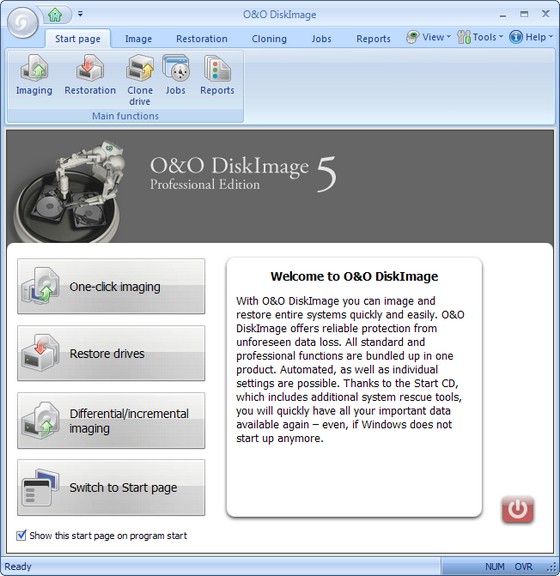Click Switch to Start page button

coord(111,487)
